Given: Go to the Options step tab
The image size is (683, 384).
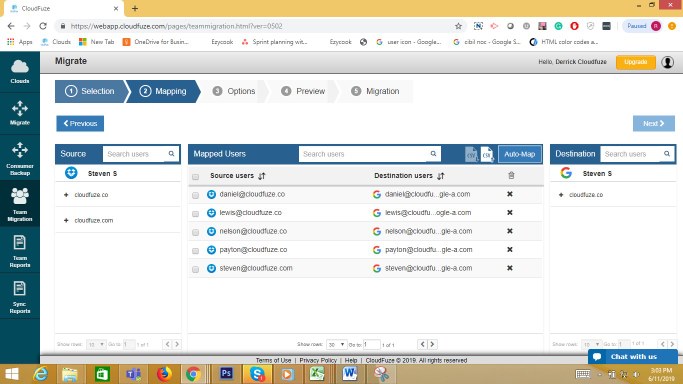Looking at the screenshot, I should pos(234,91).
